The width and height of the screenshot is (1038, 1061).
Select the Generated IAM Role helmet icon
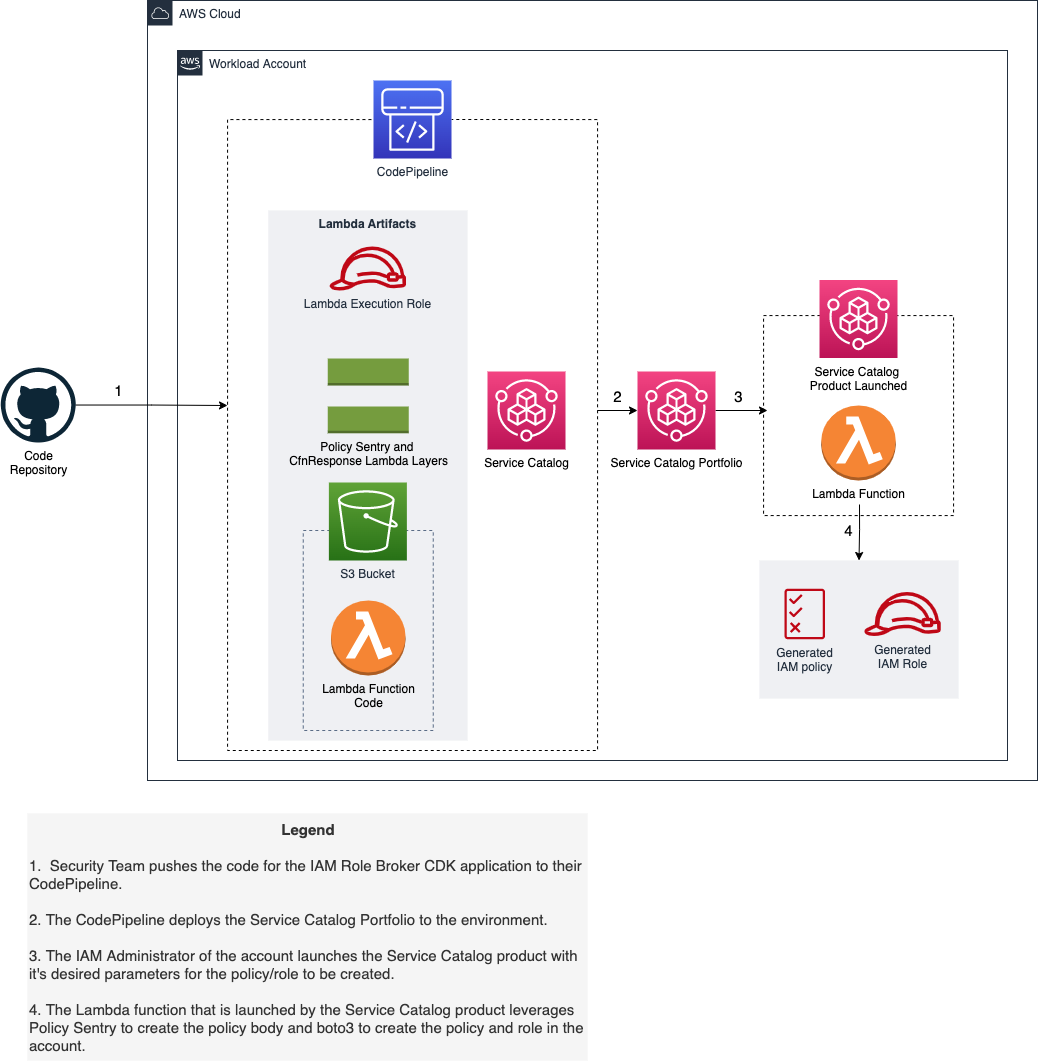click(x=903, y=614)
